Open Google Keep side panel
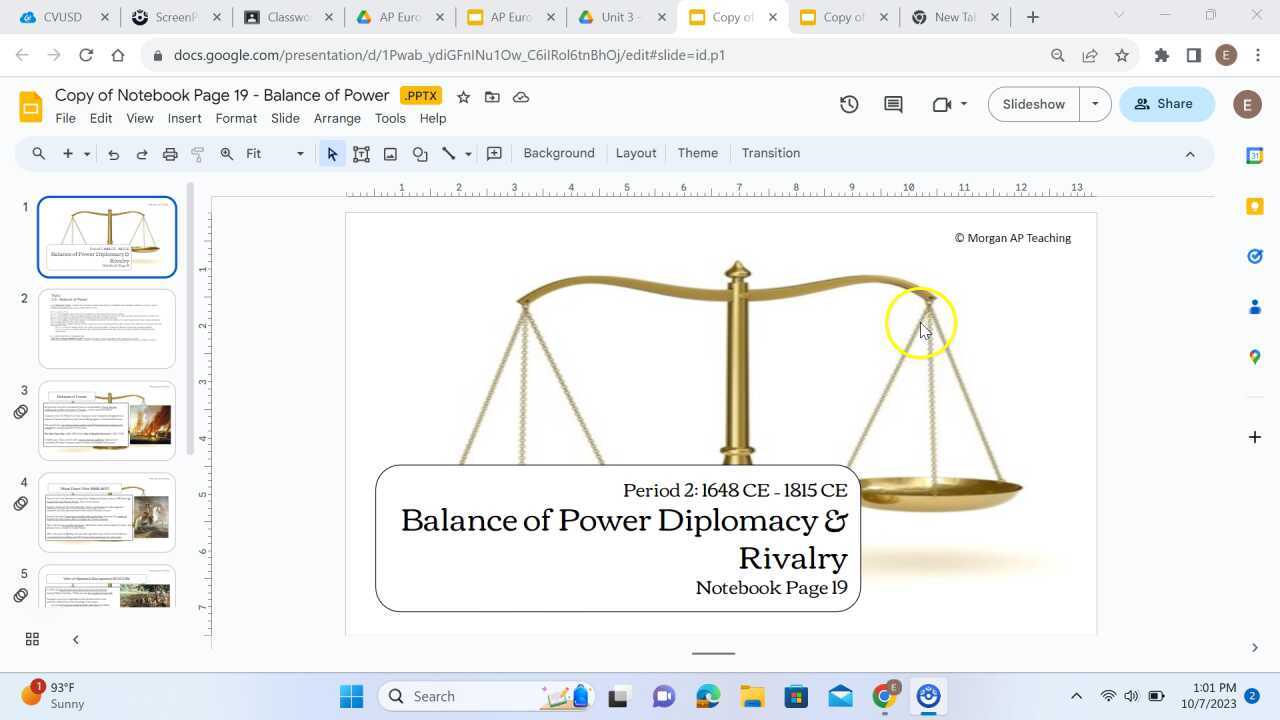Image resolution: width=1280 pixels, height=720 pixels. [1255, 206]
